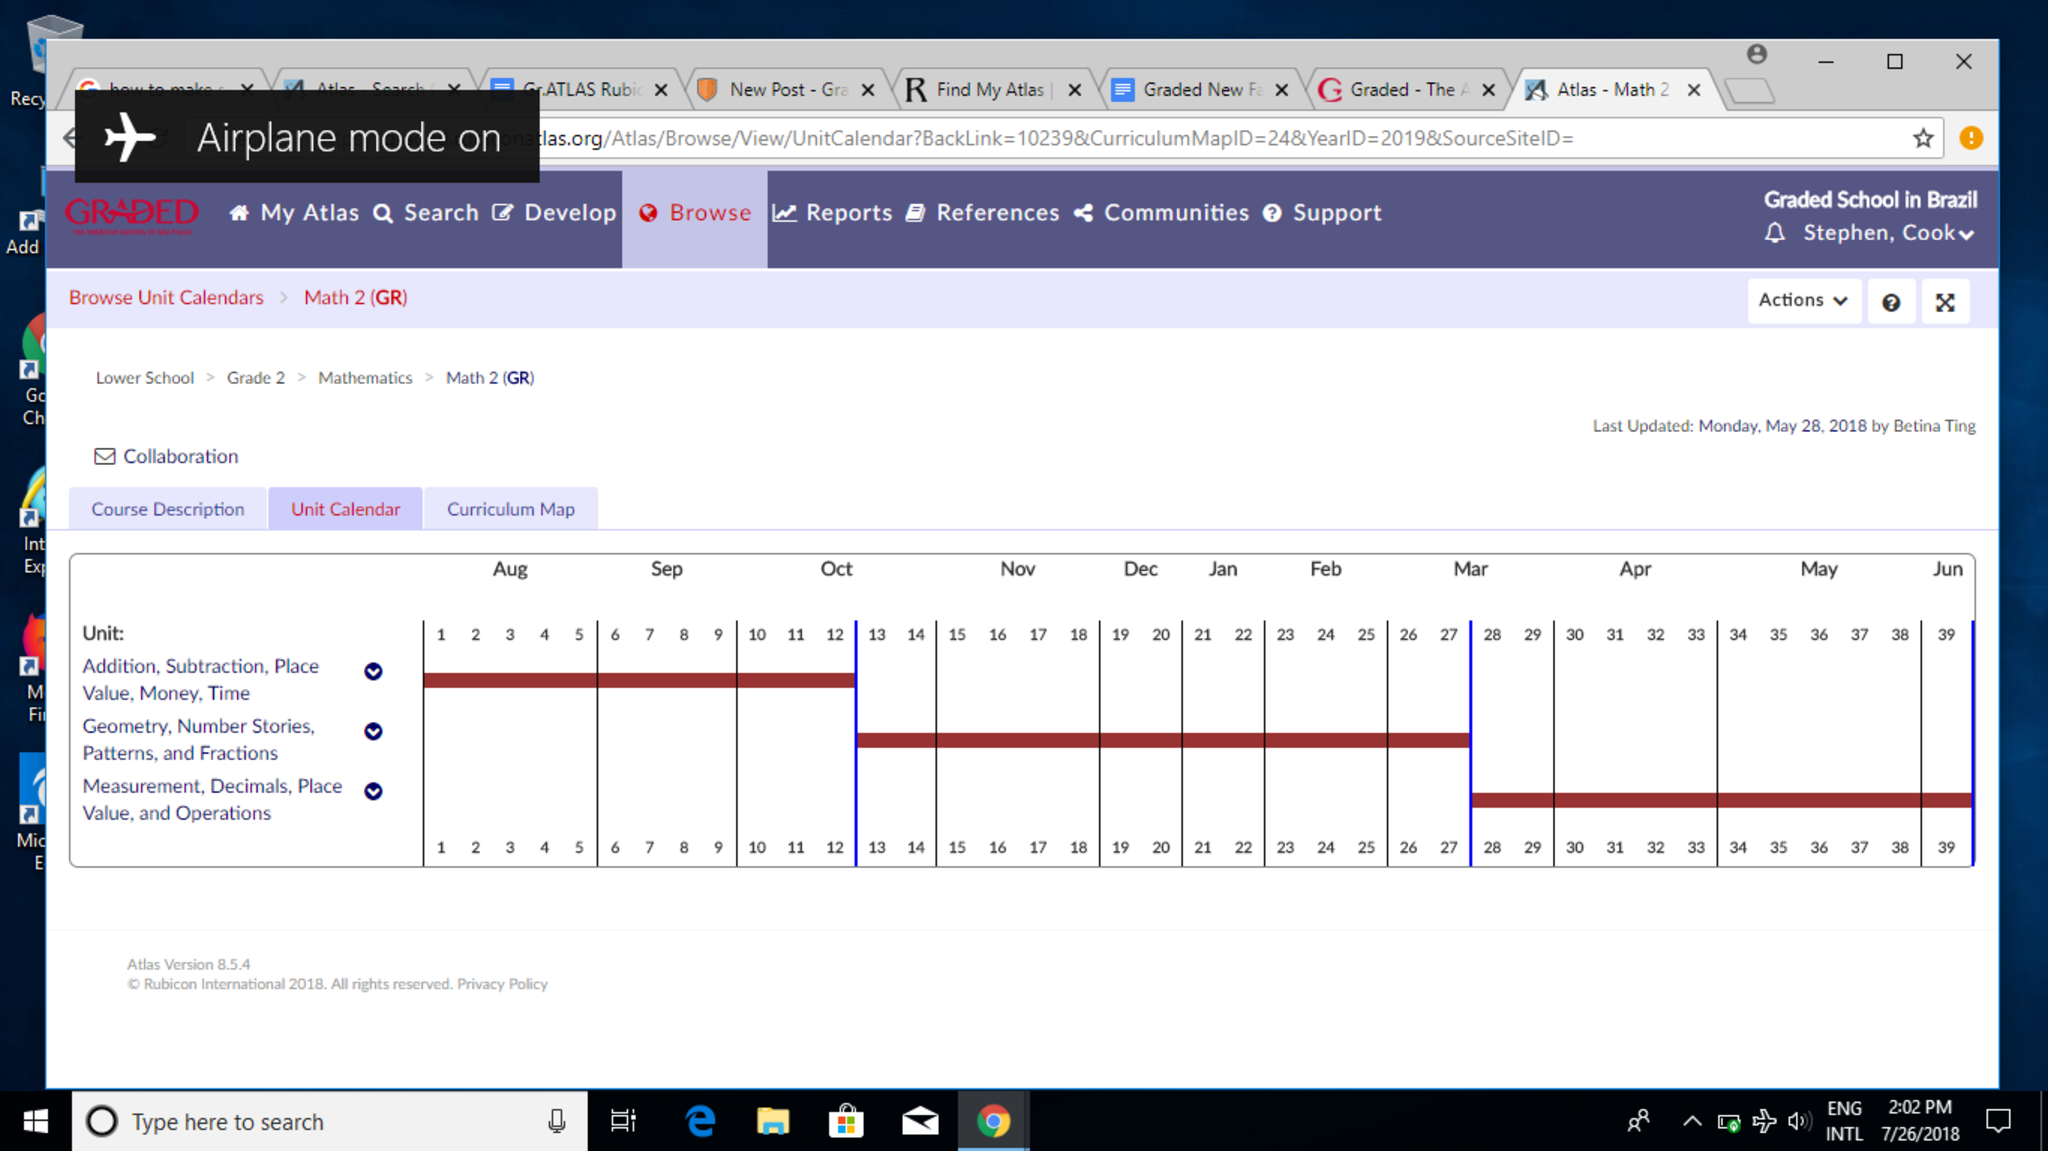Expand Addition, Subtraction, Place Value unit arrow
2048x1151 pixels.
[x=373, y=671]
